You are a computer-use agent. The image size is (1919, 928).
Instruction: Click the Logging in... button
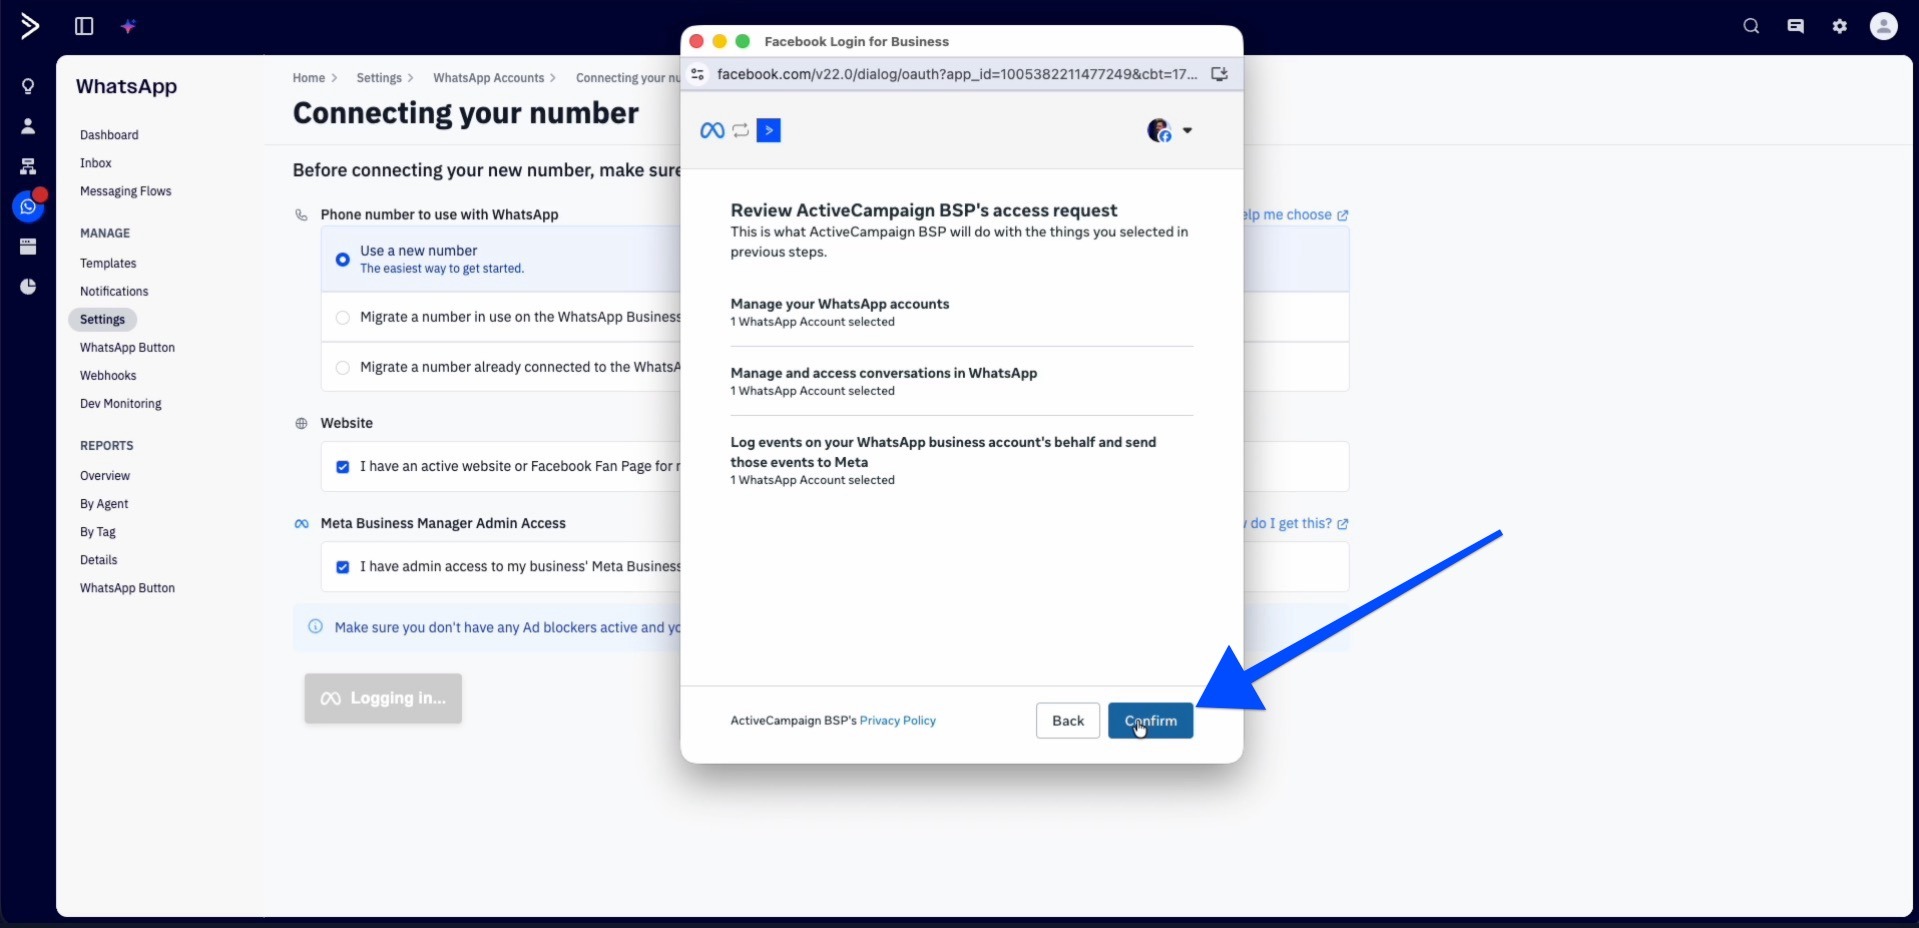(x=383, y=698)
